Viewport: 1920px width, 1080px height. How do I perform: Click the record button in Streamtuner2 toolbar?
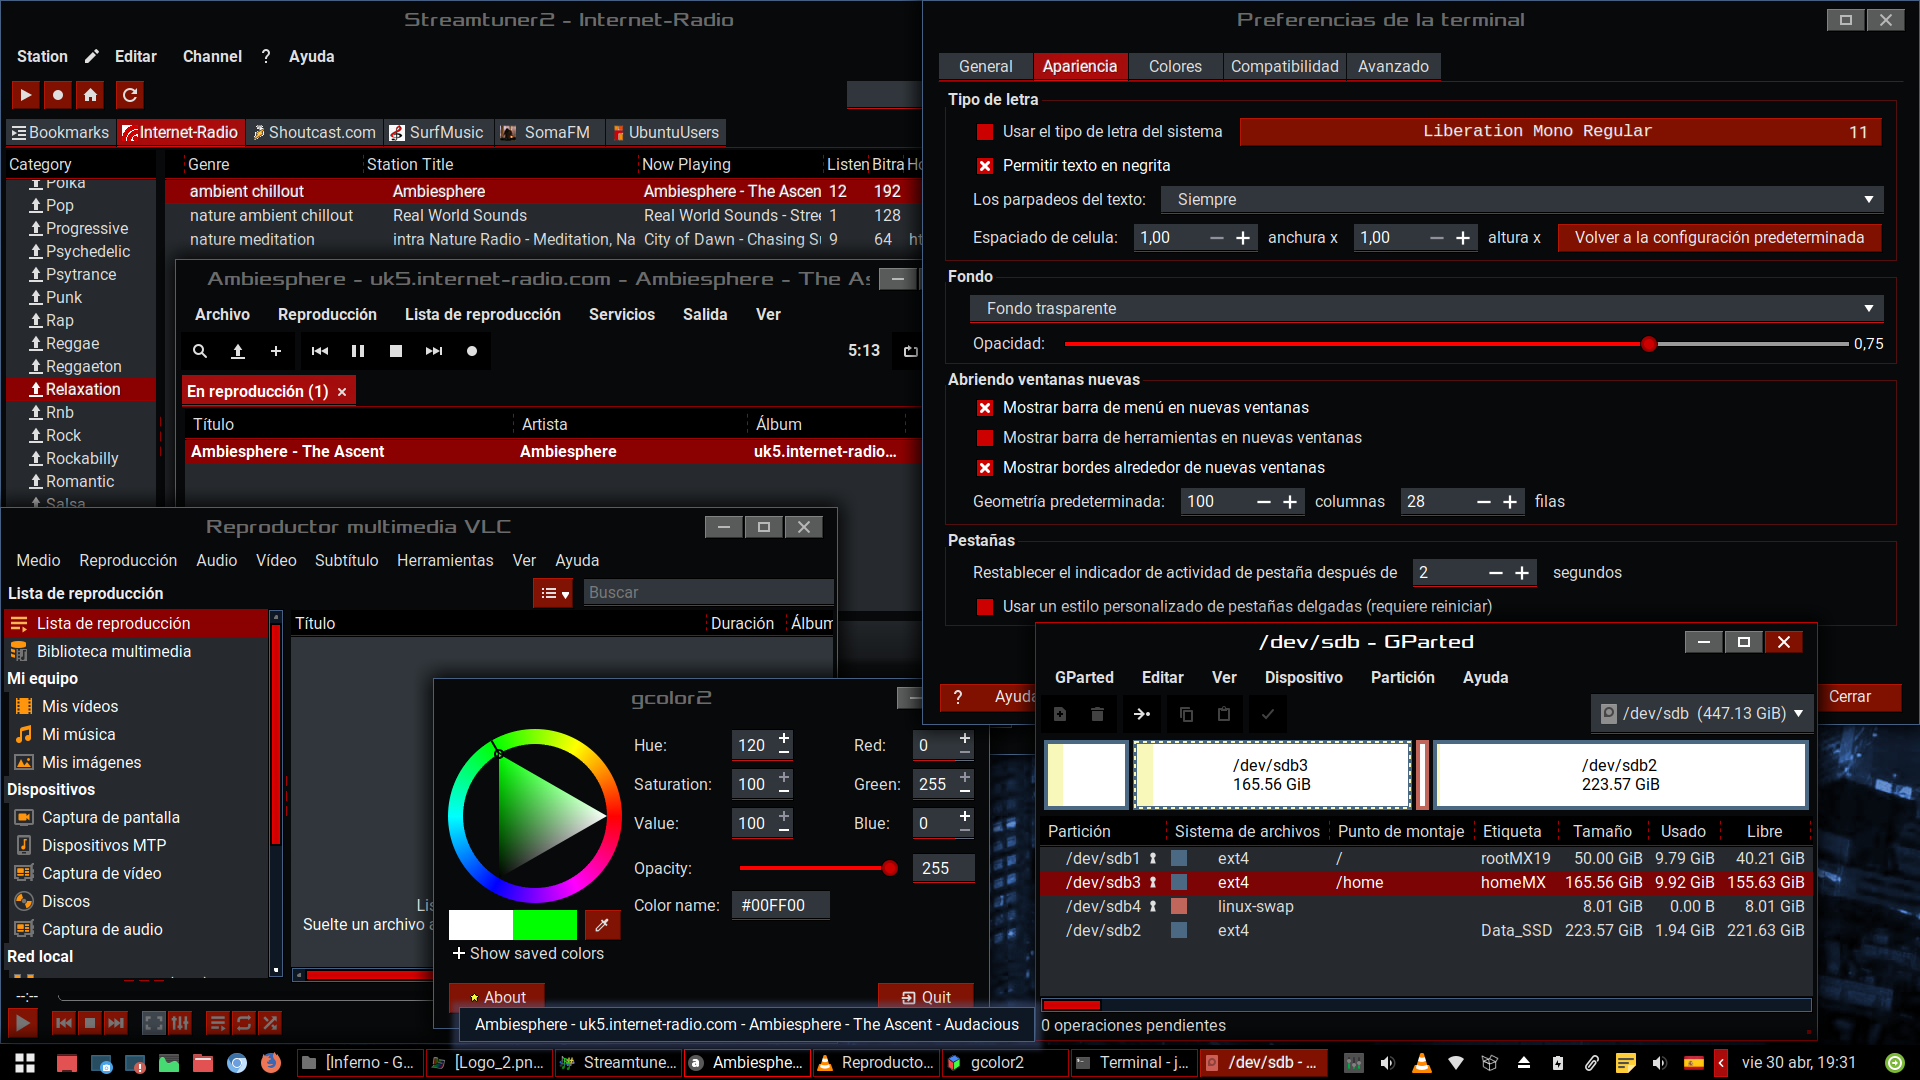coord(58,95)
